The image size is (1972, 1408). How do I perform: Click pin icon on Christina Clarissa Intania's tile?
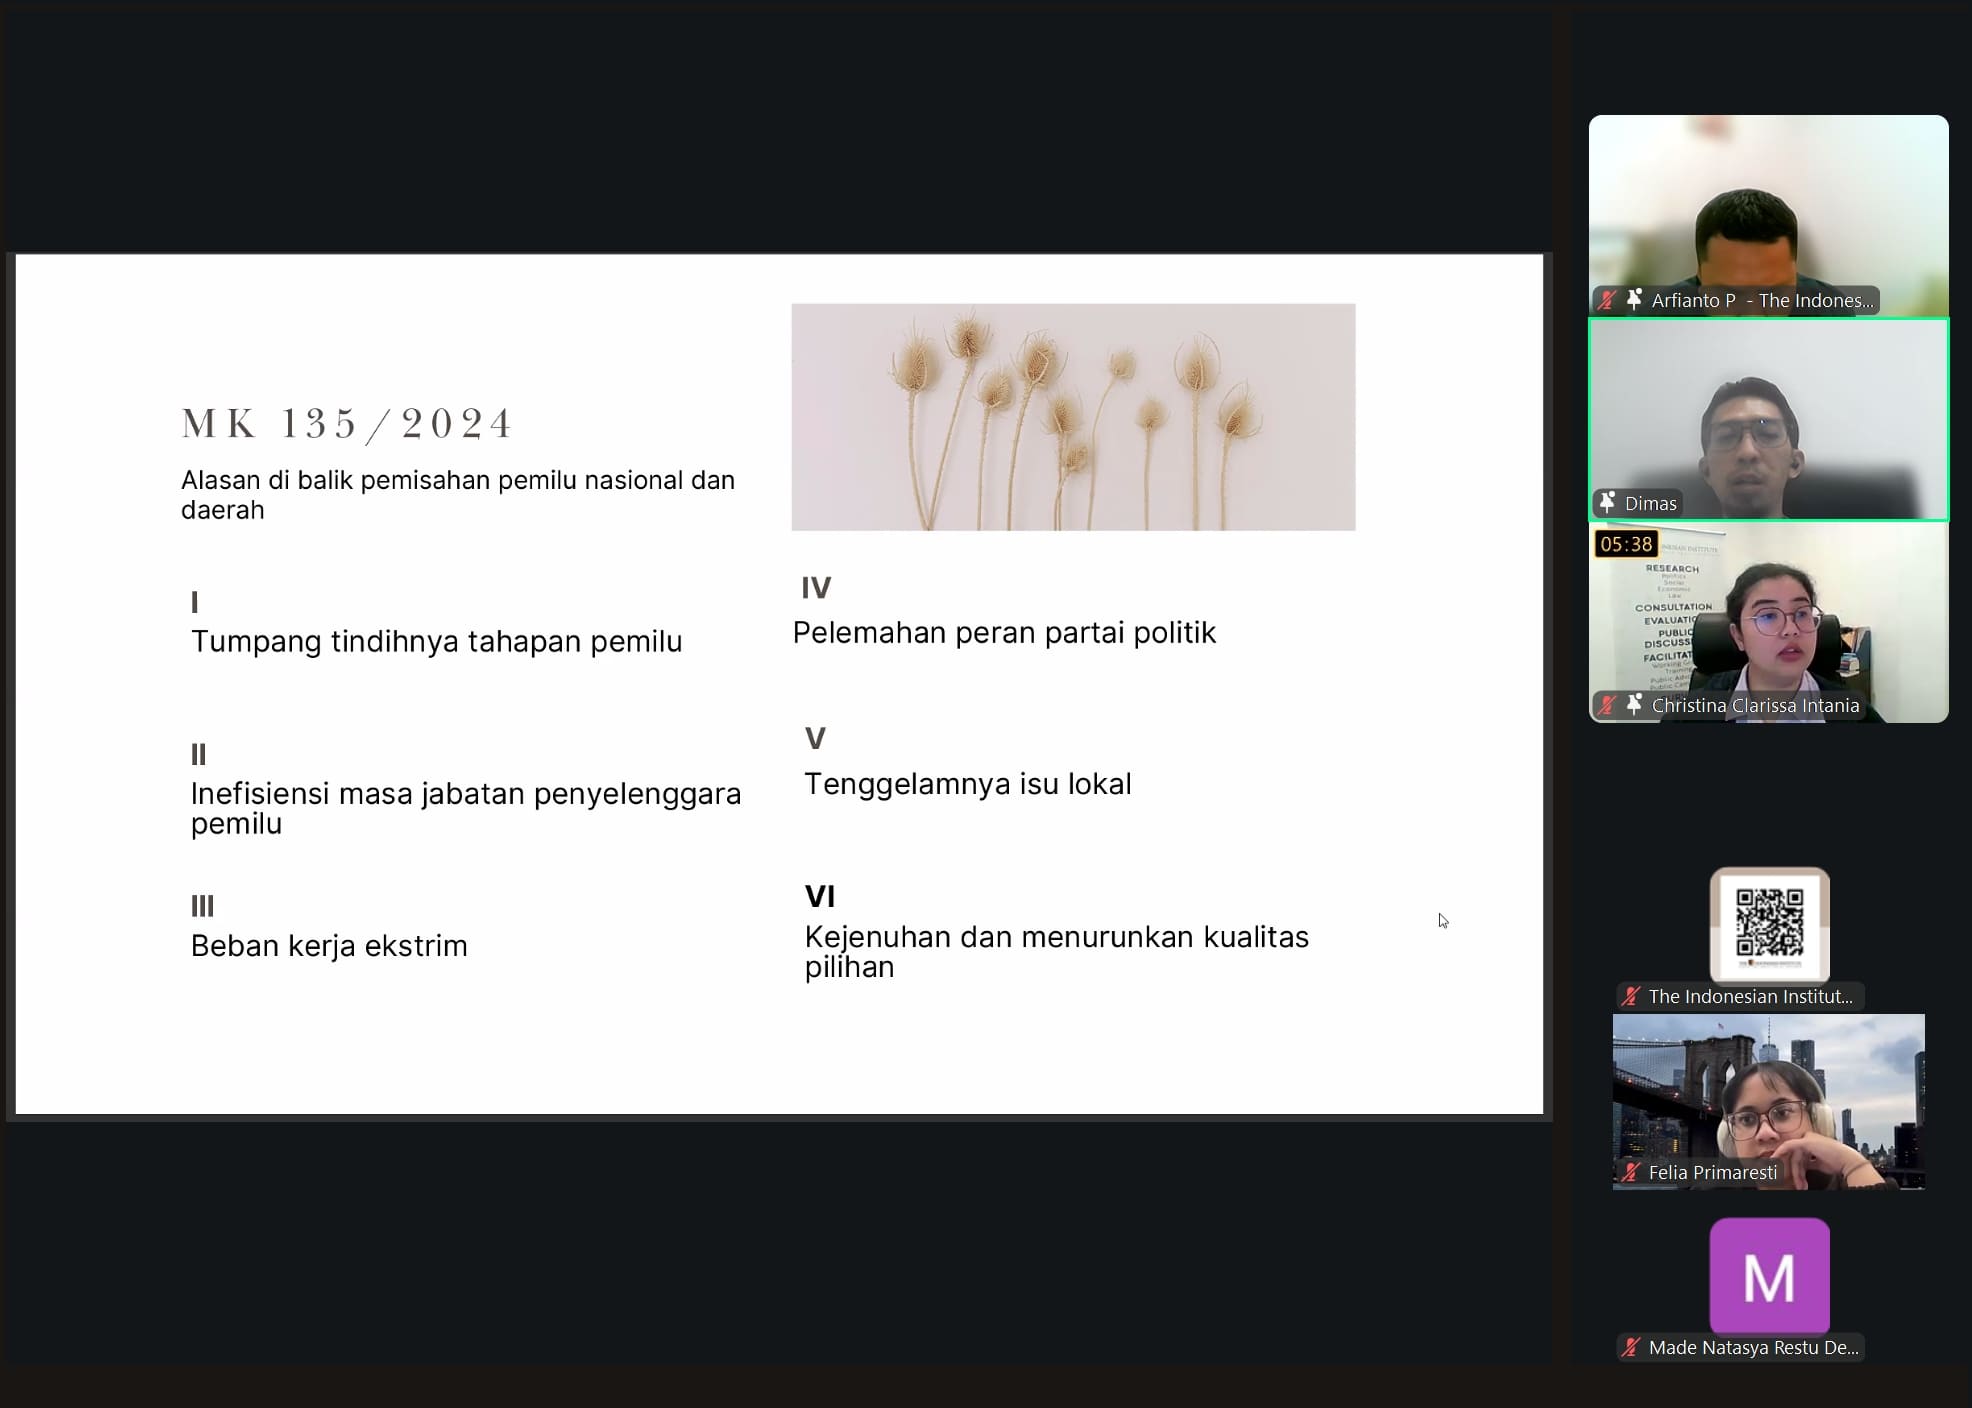click(x=1634, y=705)
